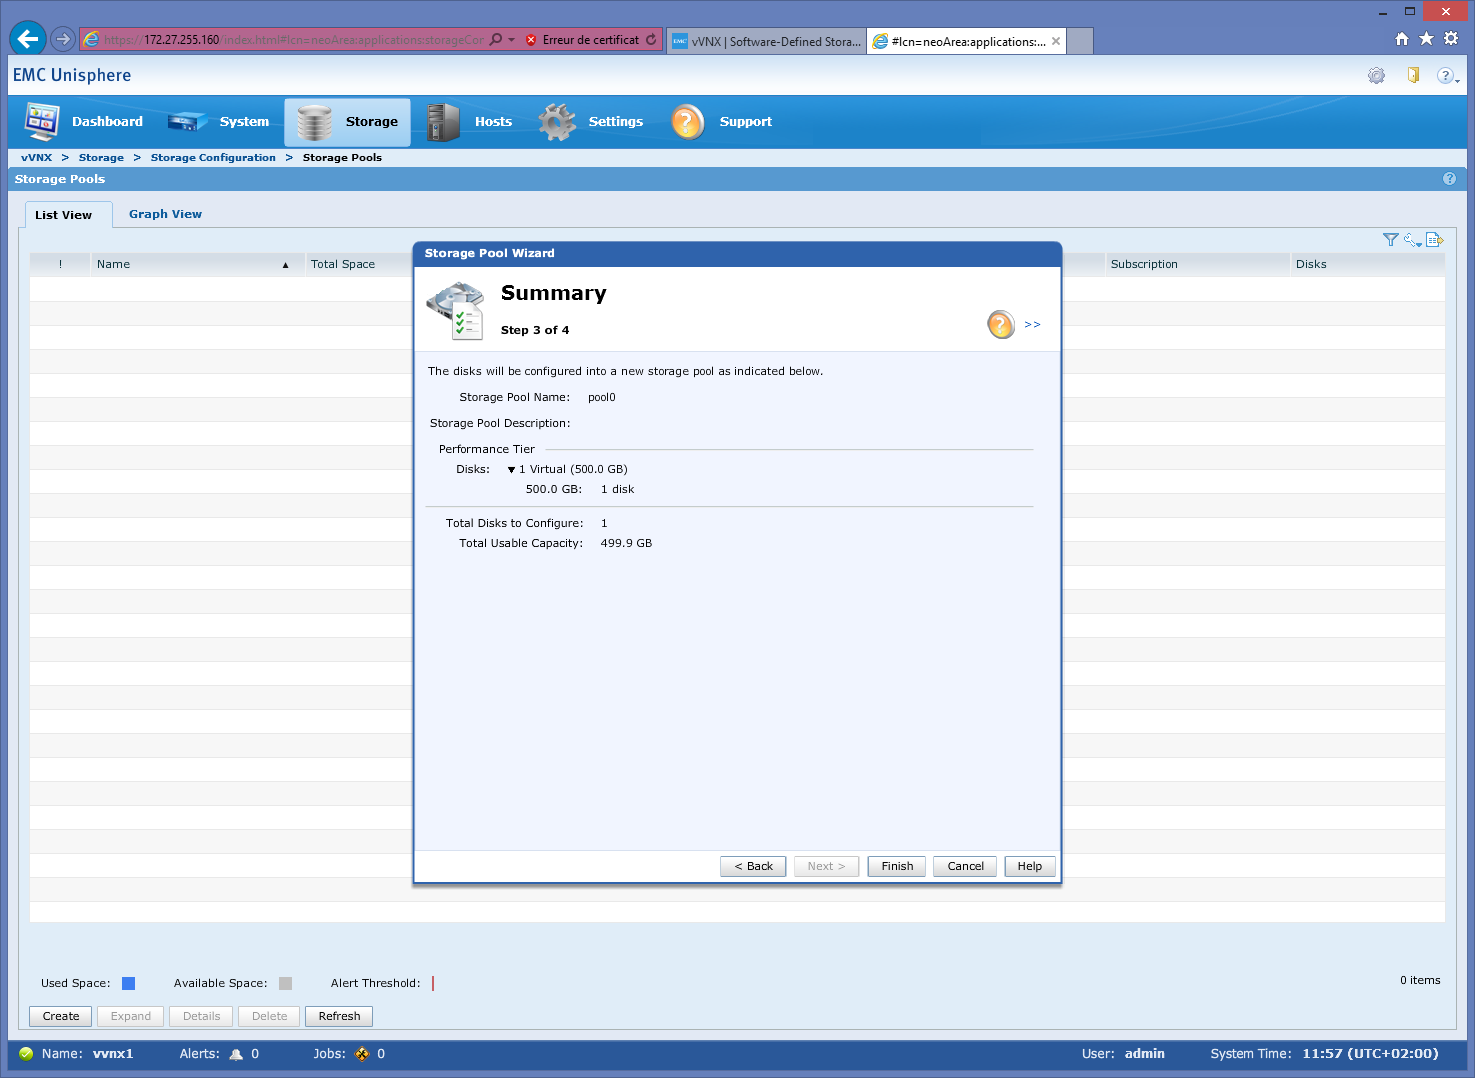The width and height of the screenshot is (1475, 1078).
Task: Click the '499.9 GB' usable capacity value
Action: tap(626, 544)
